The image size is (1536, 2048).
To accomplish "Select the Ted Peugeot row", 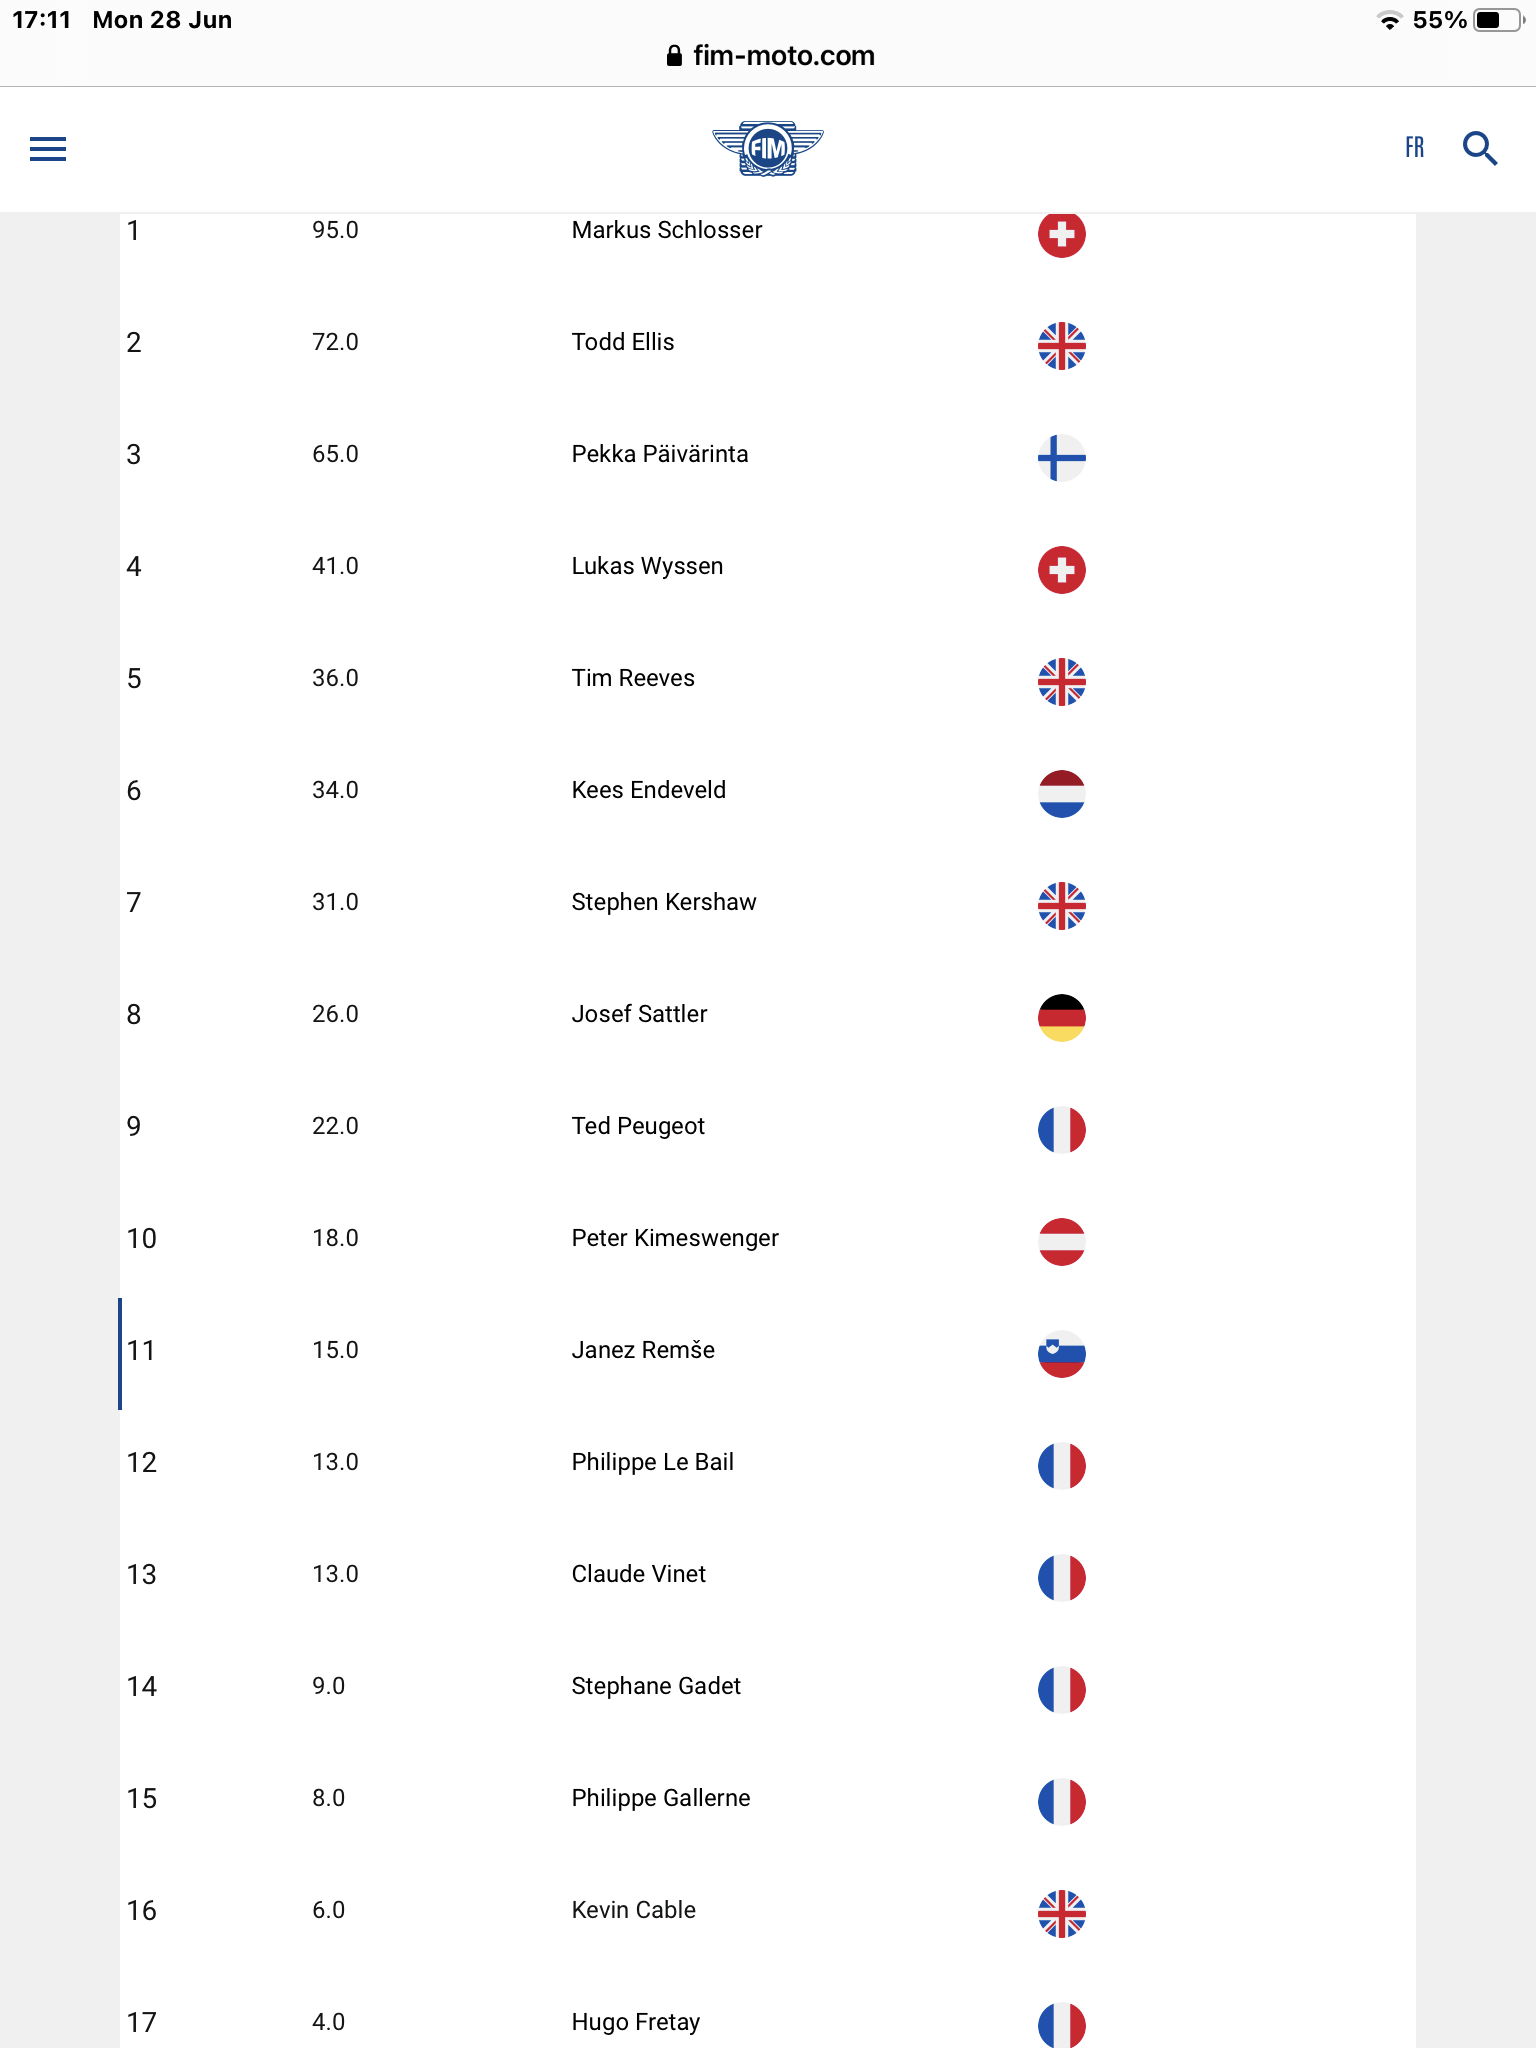I will tap(768, 1126).
